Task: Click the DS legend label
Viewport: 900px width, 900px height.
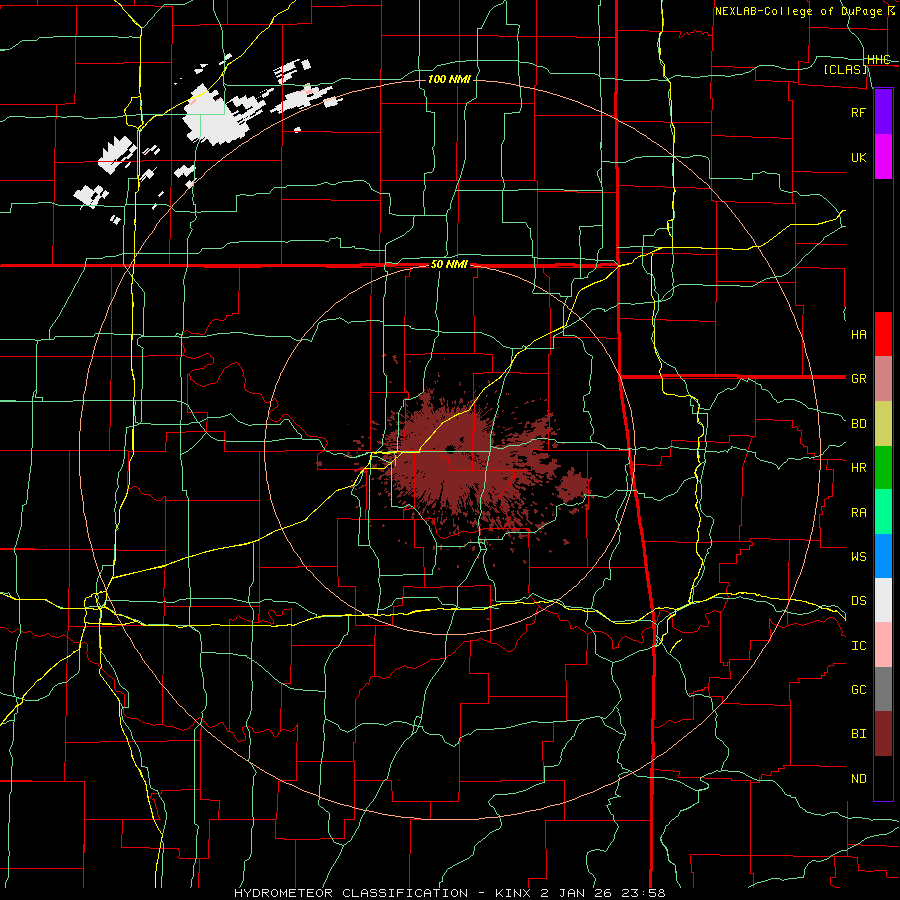Action: pyautogui.click(x=858, y=601)
